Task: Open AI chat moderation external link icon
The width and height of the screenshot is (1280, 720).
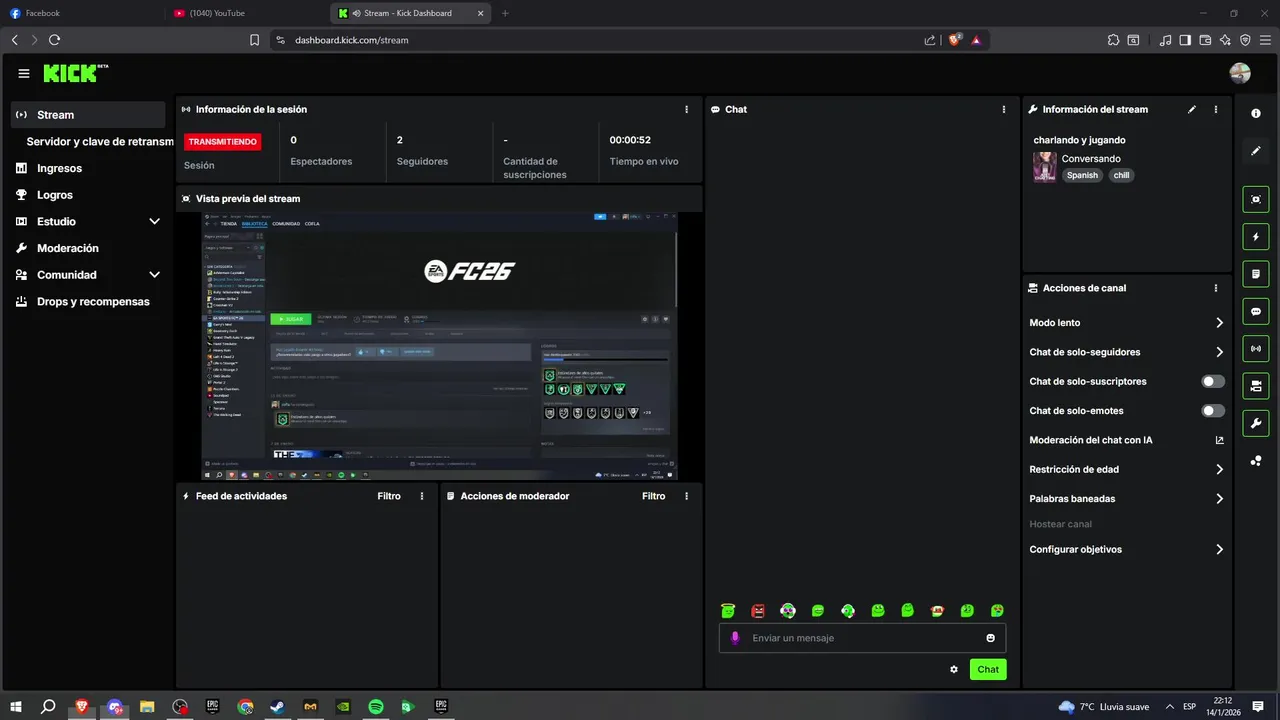Action: coord(1220,440)
